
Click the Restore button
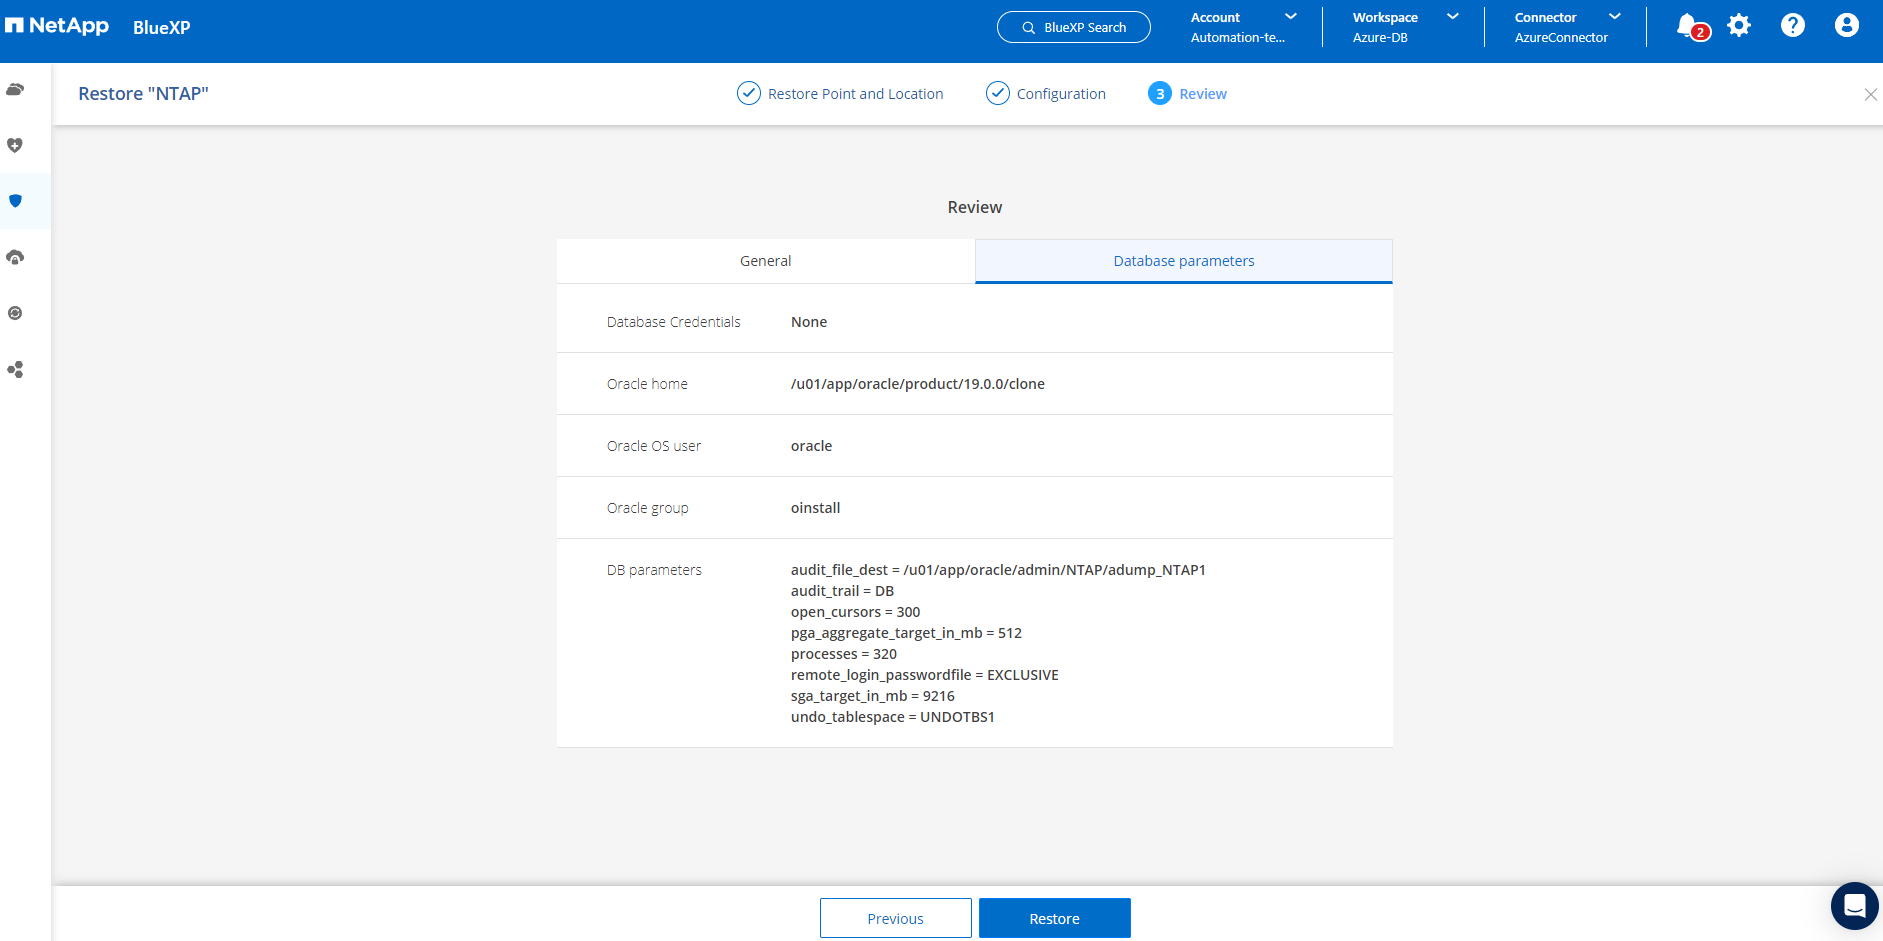point(1054,918)
